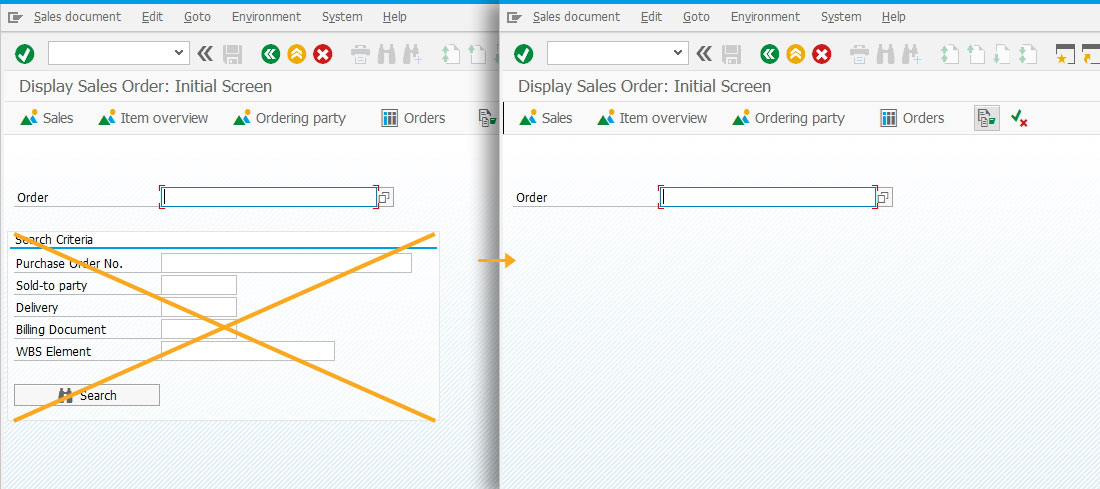
Task: Open command field dropdown in left window
Action: point(178,53)
